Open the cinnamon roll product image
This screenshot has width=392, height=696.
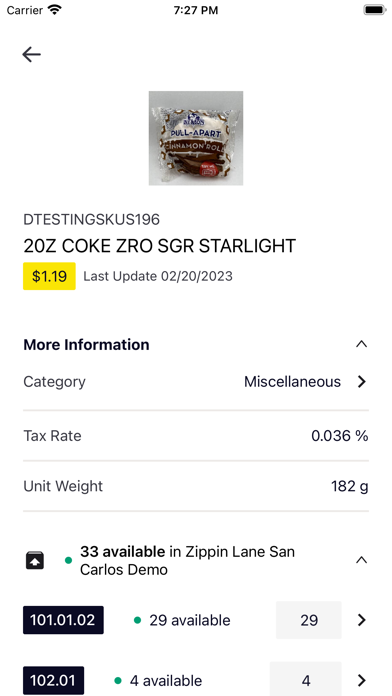196,138
